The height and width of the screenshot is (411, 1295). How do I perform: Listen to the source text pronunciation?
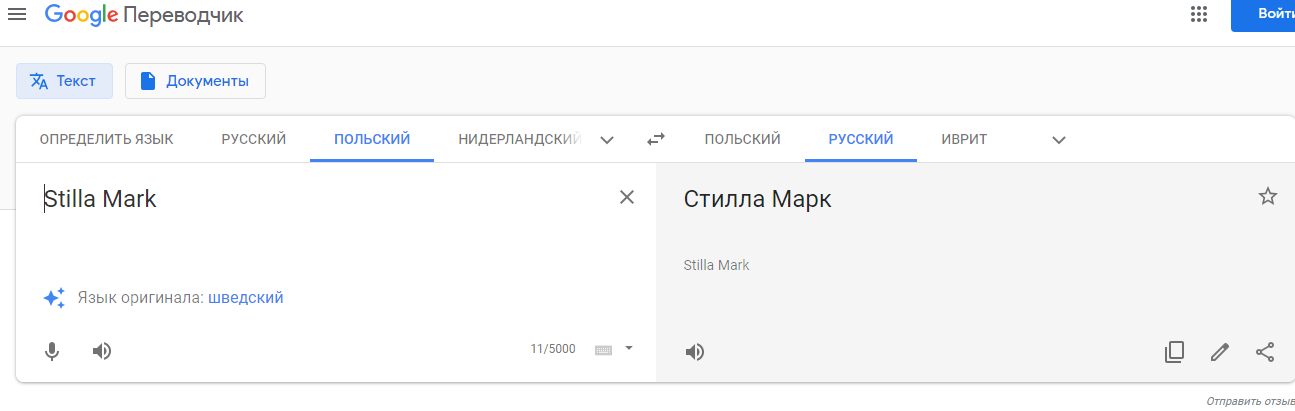pyautogui.click(x=102, y=351)
